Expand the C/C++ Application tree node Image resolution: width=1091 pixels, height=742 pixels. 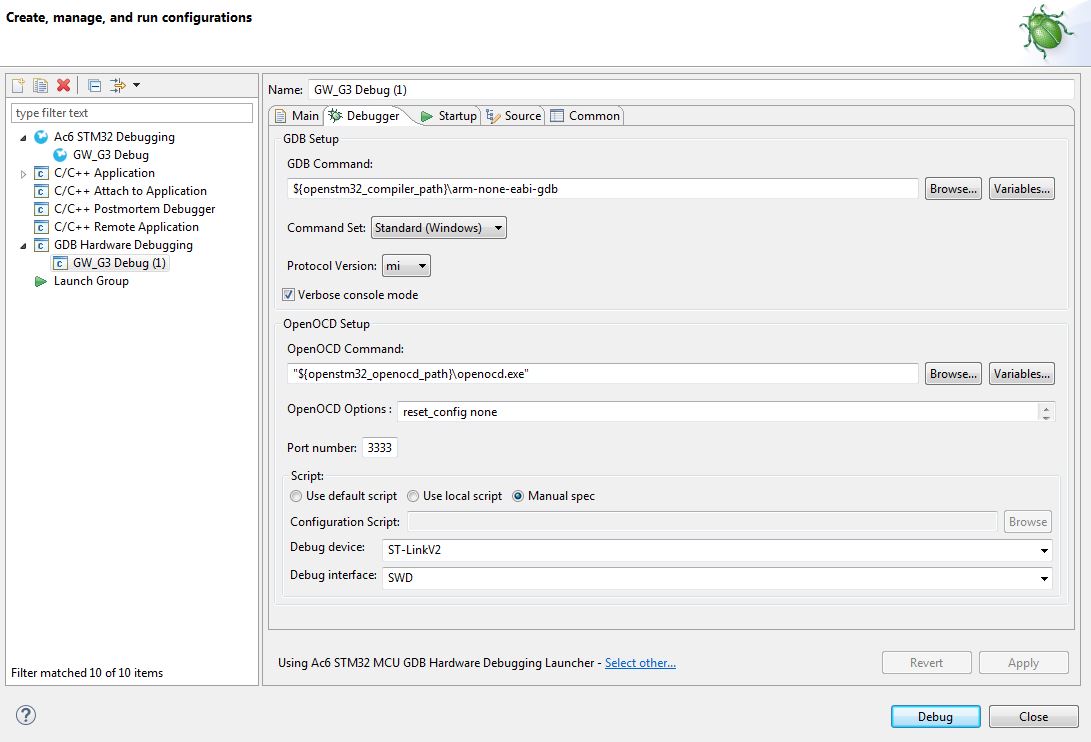pyautogui.click(x=24, y=174)
